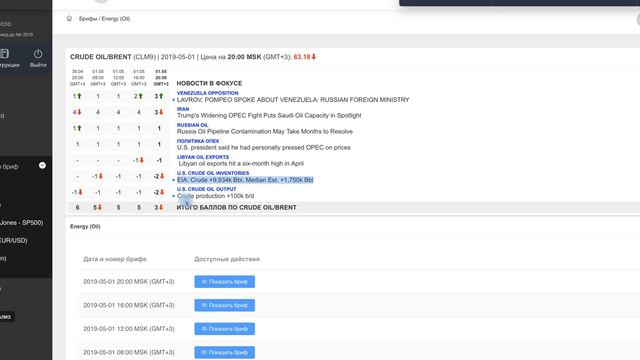Click the Доступные действия column header
The width and height of the screenshot is (640, 360).
pyautogui.click(x=227, y=259)
